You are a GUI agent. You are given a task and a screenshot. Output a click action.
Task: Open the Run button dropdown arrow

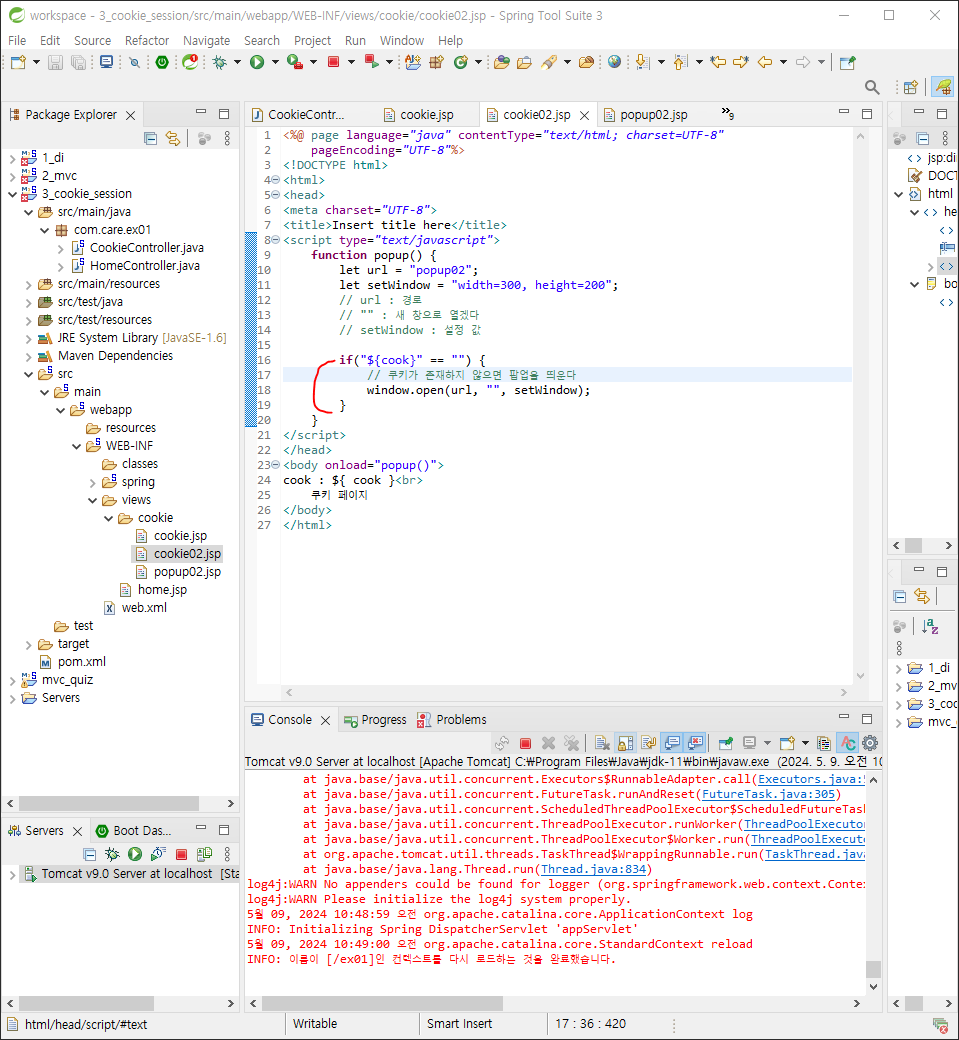275,62
